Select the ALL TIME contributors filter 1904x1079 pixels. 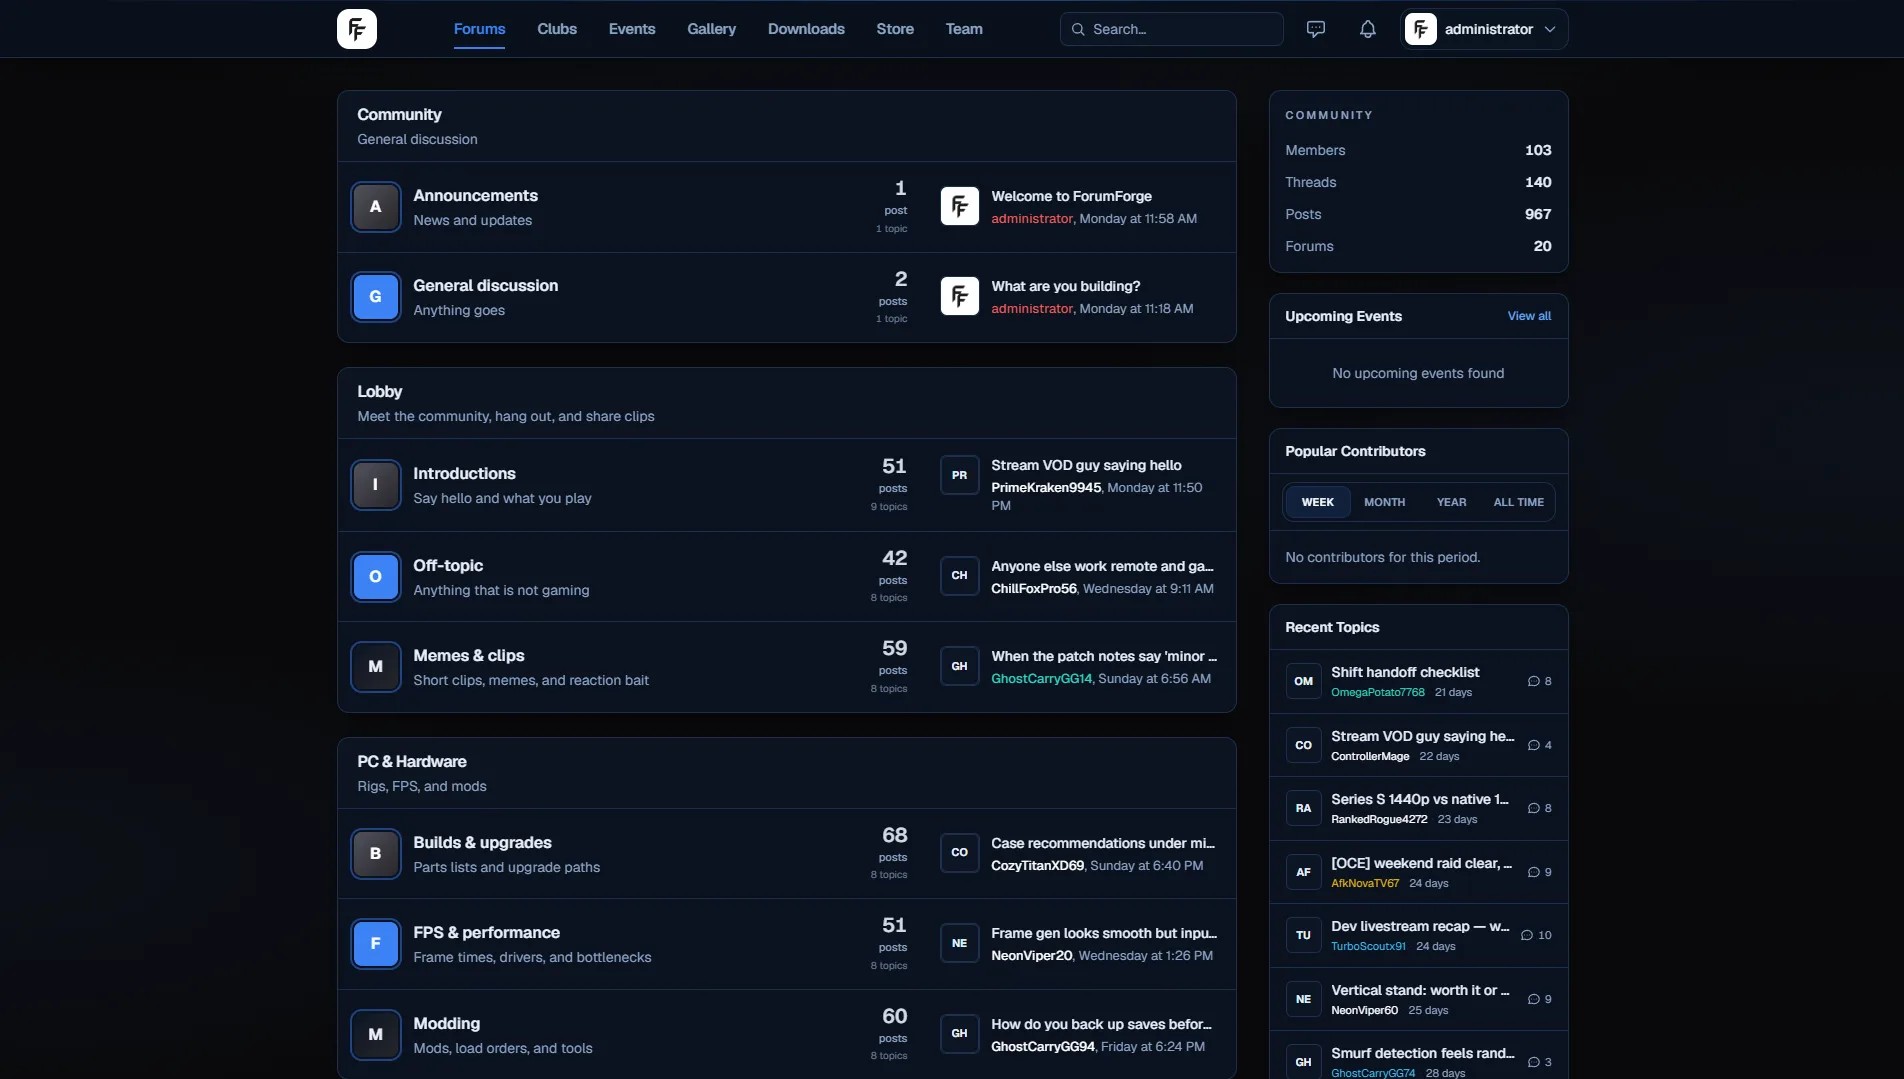[1518, 502]
